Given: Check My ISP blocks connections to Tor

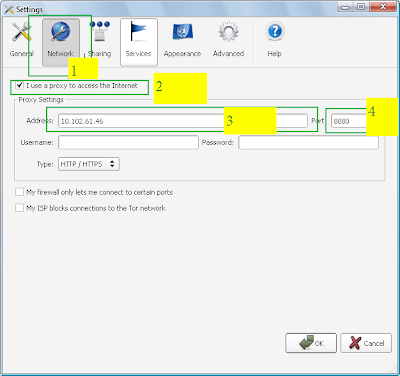Looking at the screenshot, I should [x=19, y=208].
